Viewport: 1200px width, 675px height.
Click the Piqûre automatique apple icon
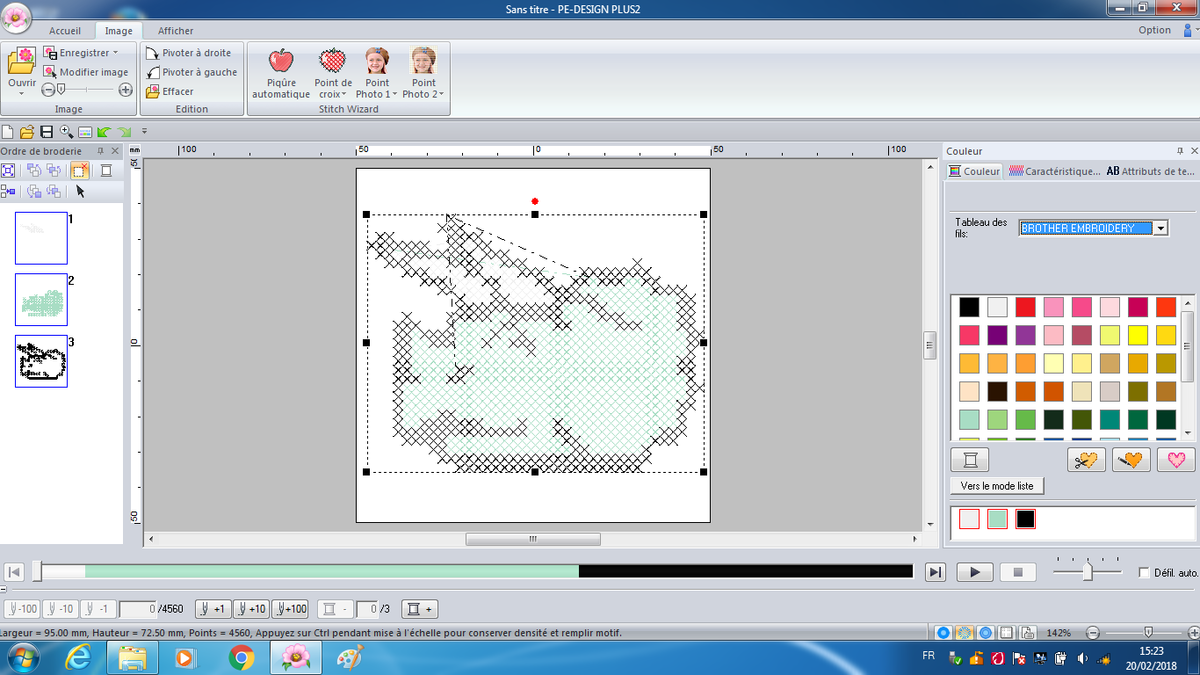coord(281,61)
